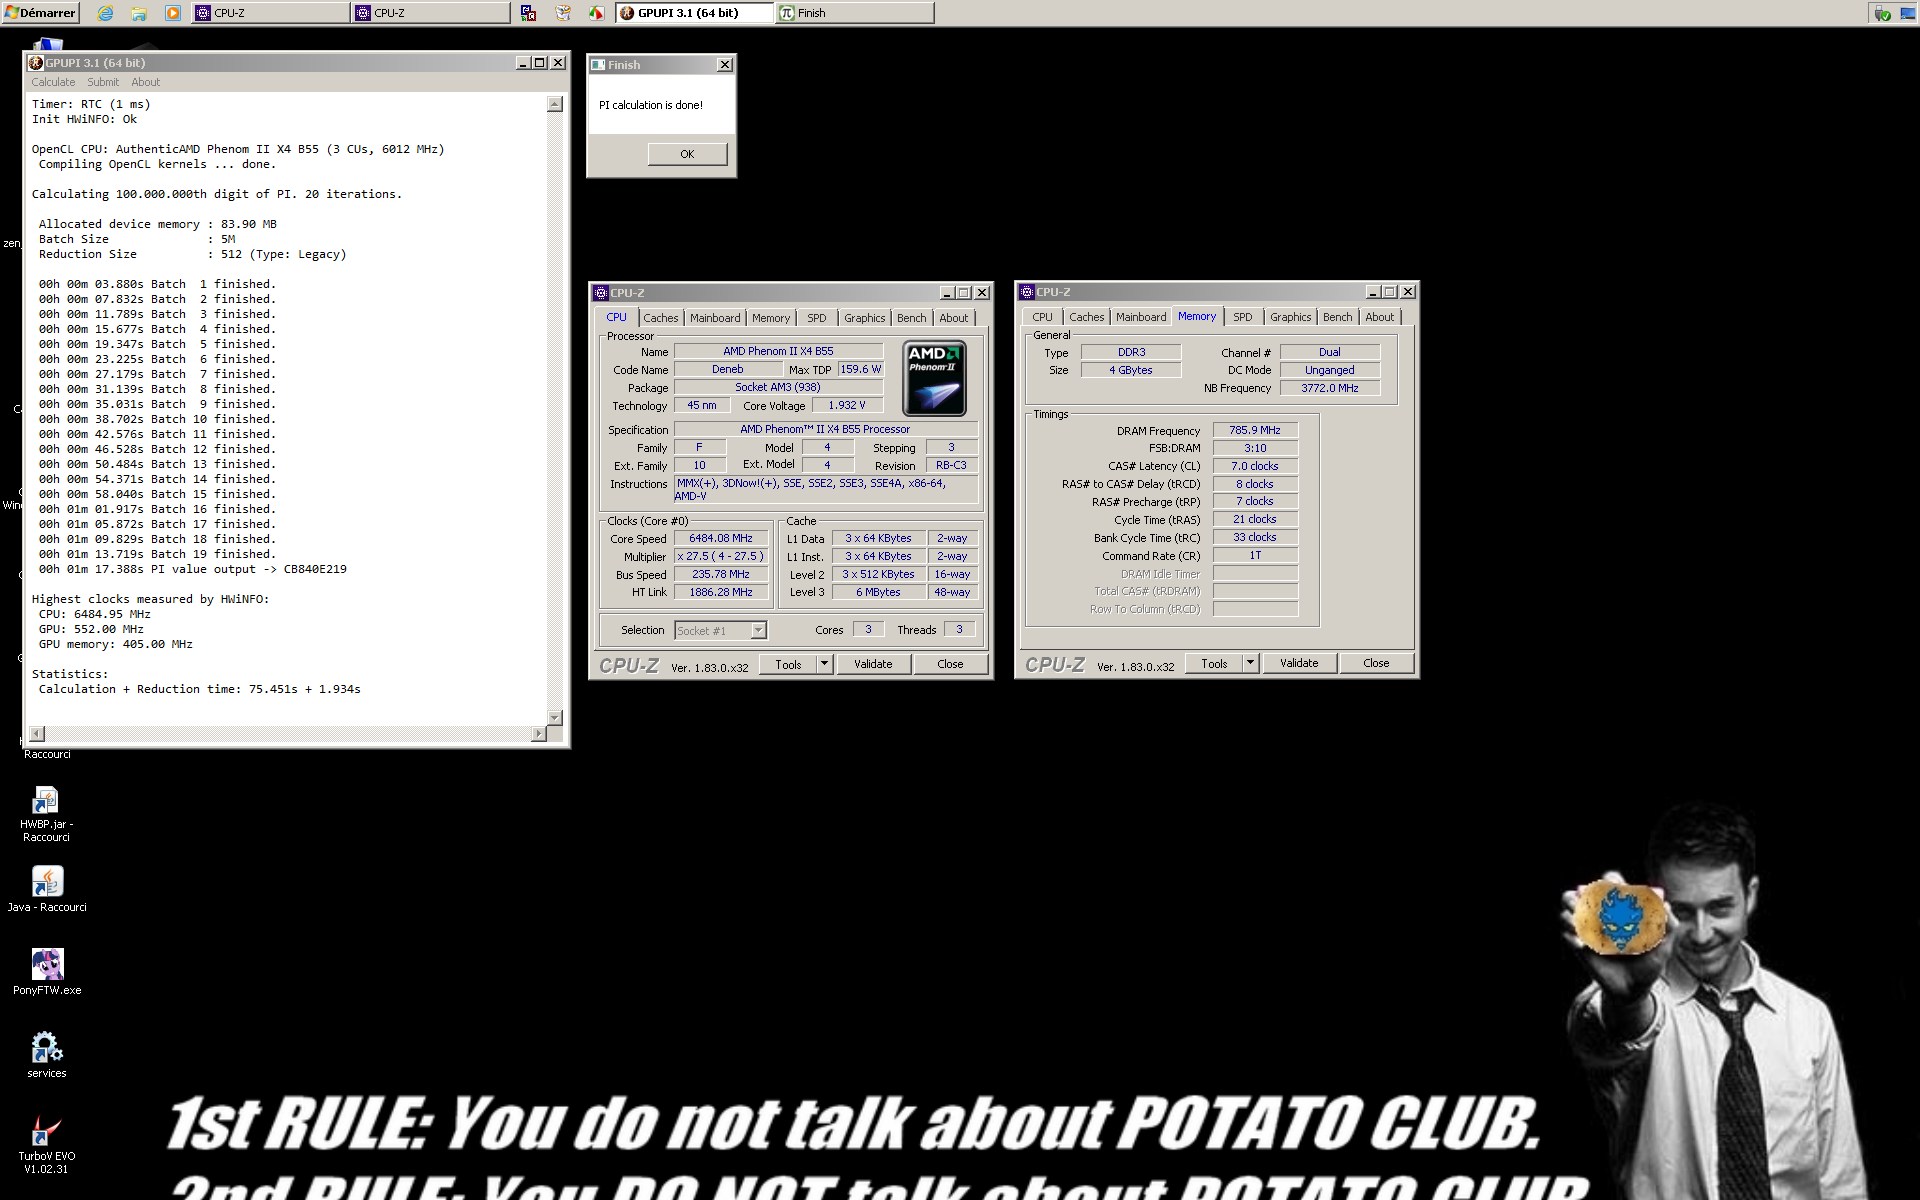
Task: Open the Submit menu in GPUPI
Action: tap(103, 82)
